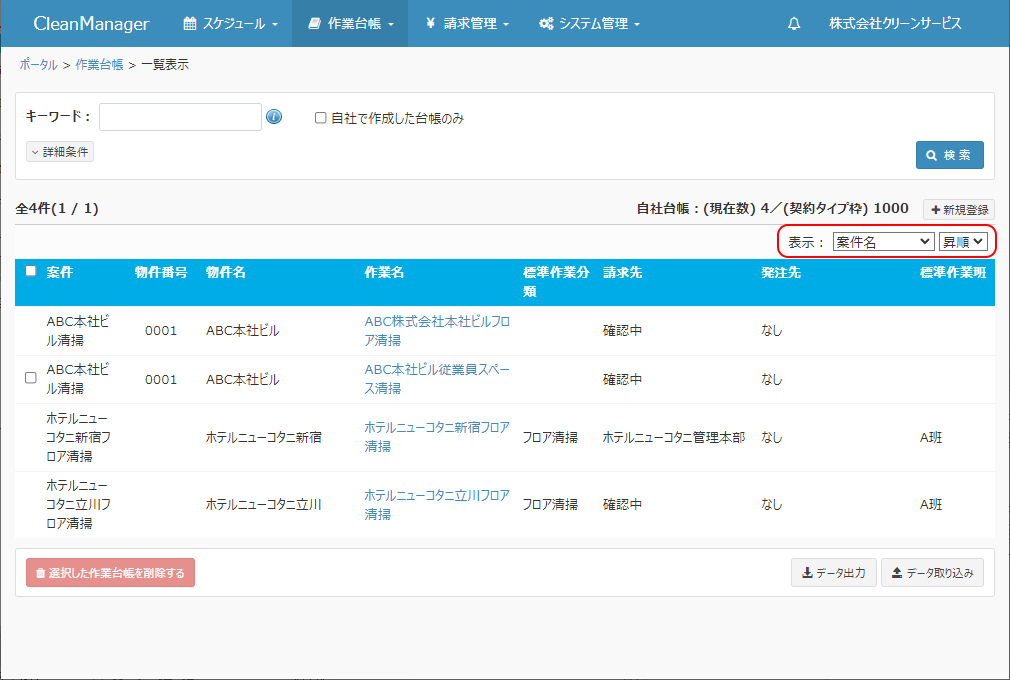Screen dimensions: 1010x680
Task: Click the trash delete selected ledgers button
Action: (x=110, y=573)
